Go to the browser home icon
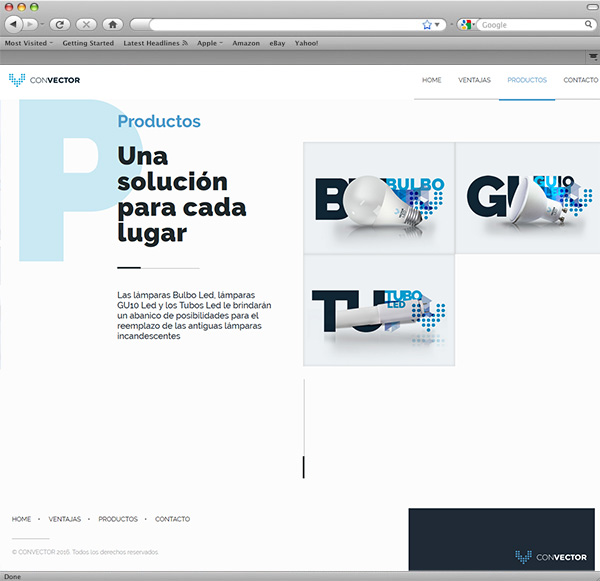 [x=112, y=24]
